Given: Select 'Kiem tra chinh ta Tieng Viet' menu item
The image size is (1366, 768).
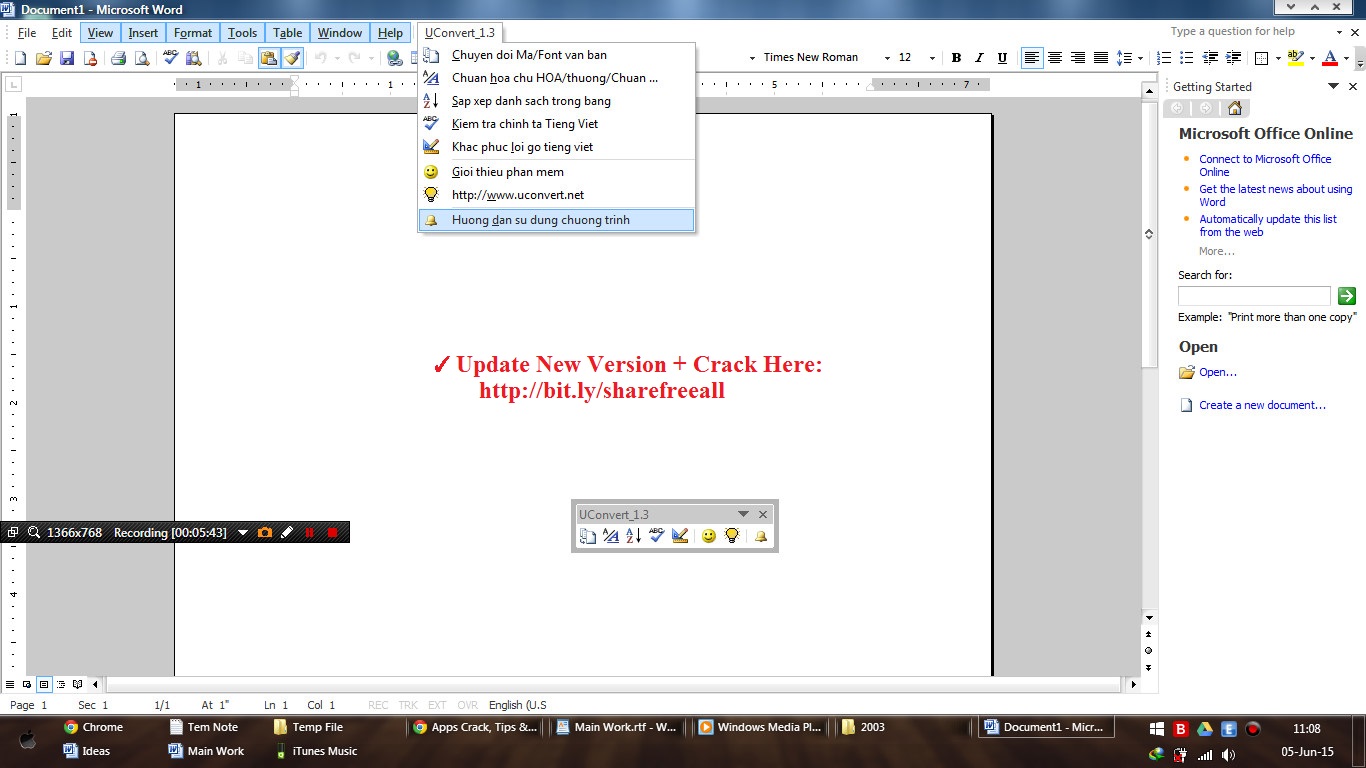Looking at the screenshot, I should point(556,124).
